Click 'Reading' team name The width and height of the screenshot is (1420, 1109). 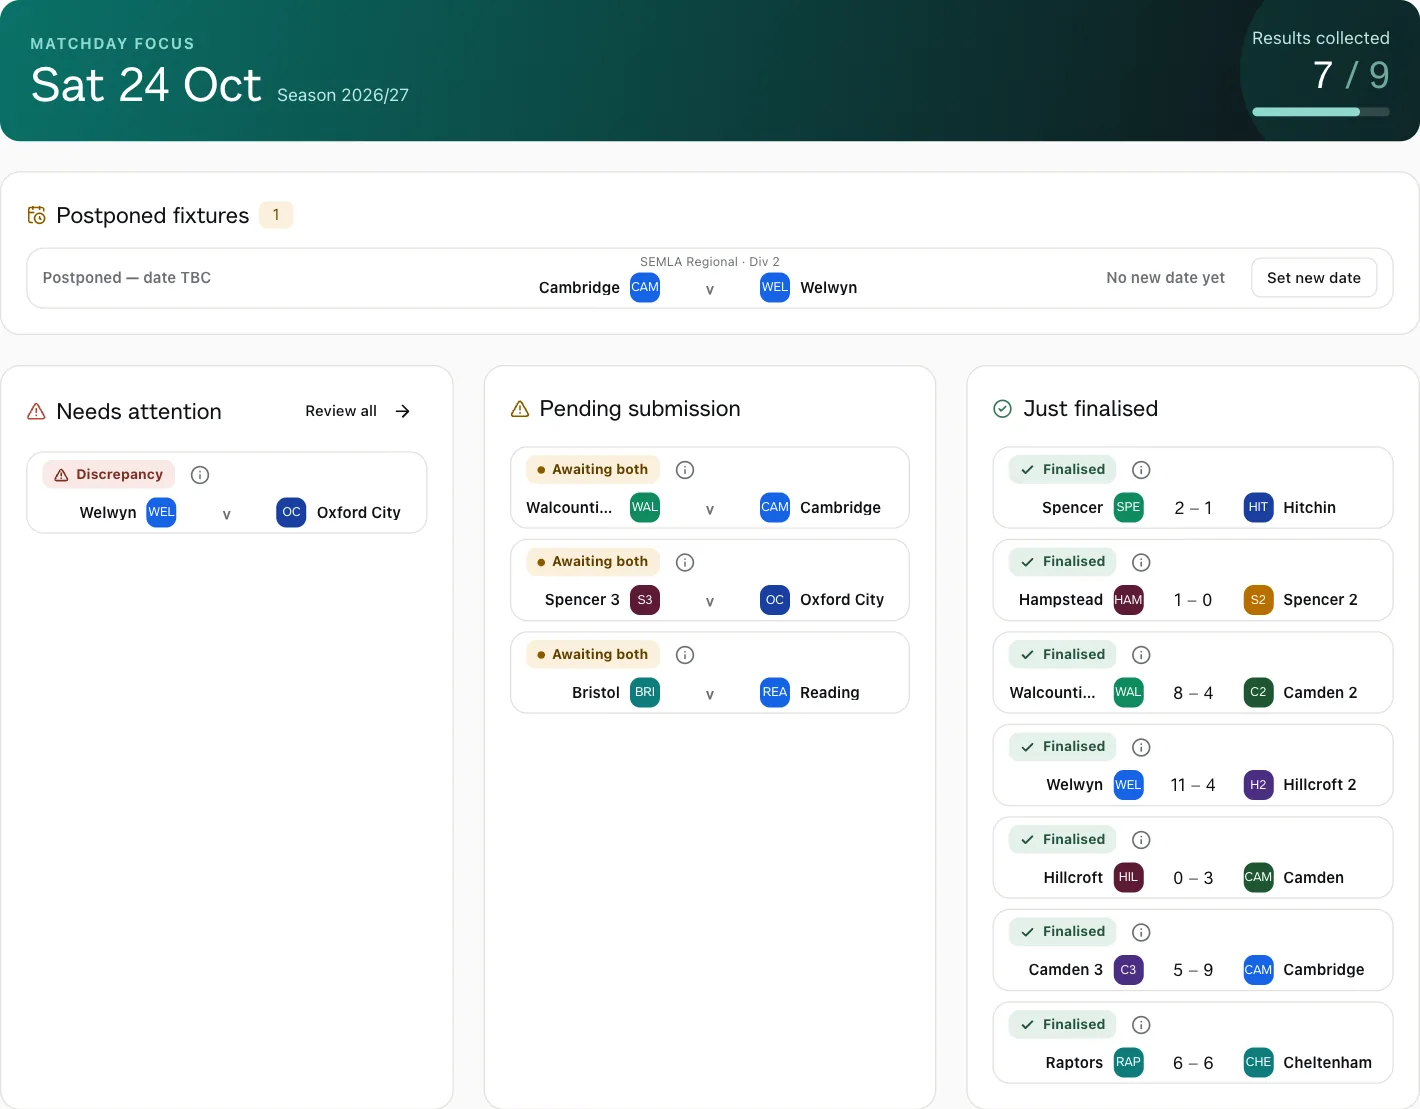pos(829,693)
